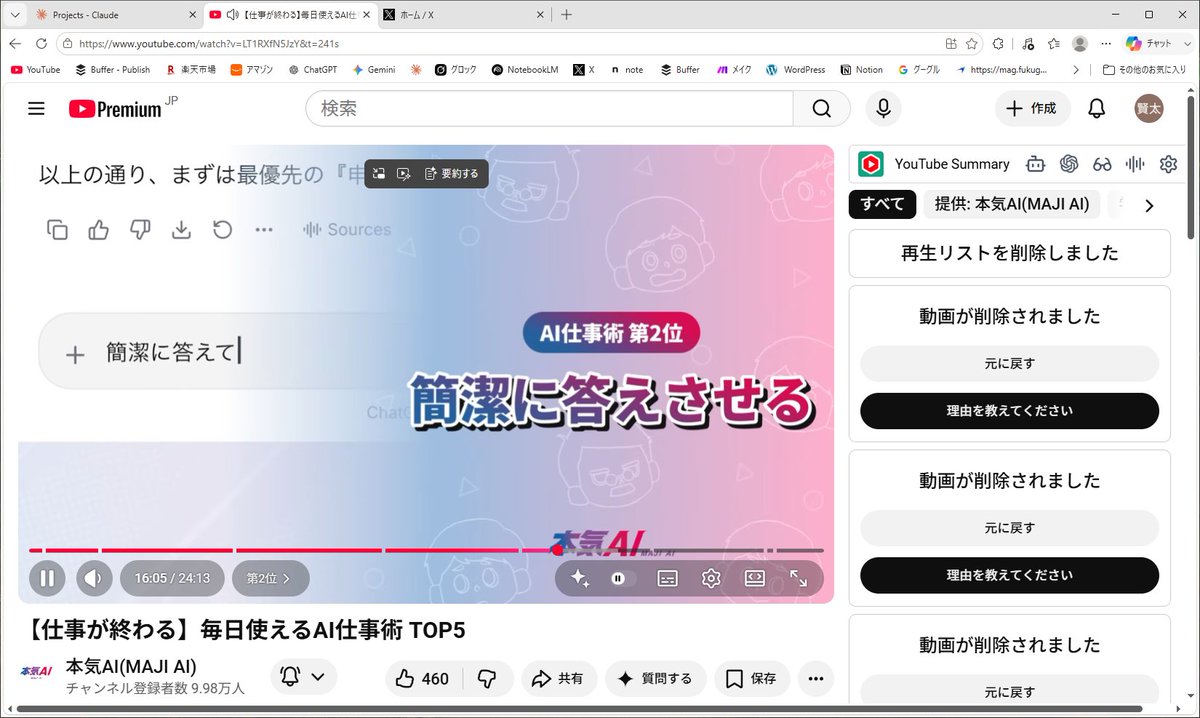Go back with the browser back arrow
Screen dimensions: 1200x718
coord(15,43)
